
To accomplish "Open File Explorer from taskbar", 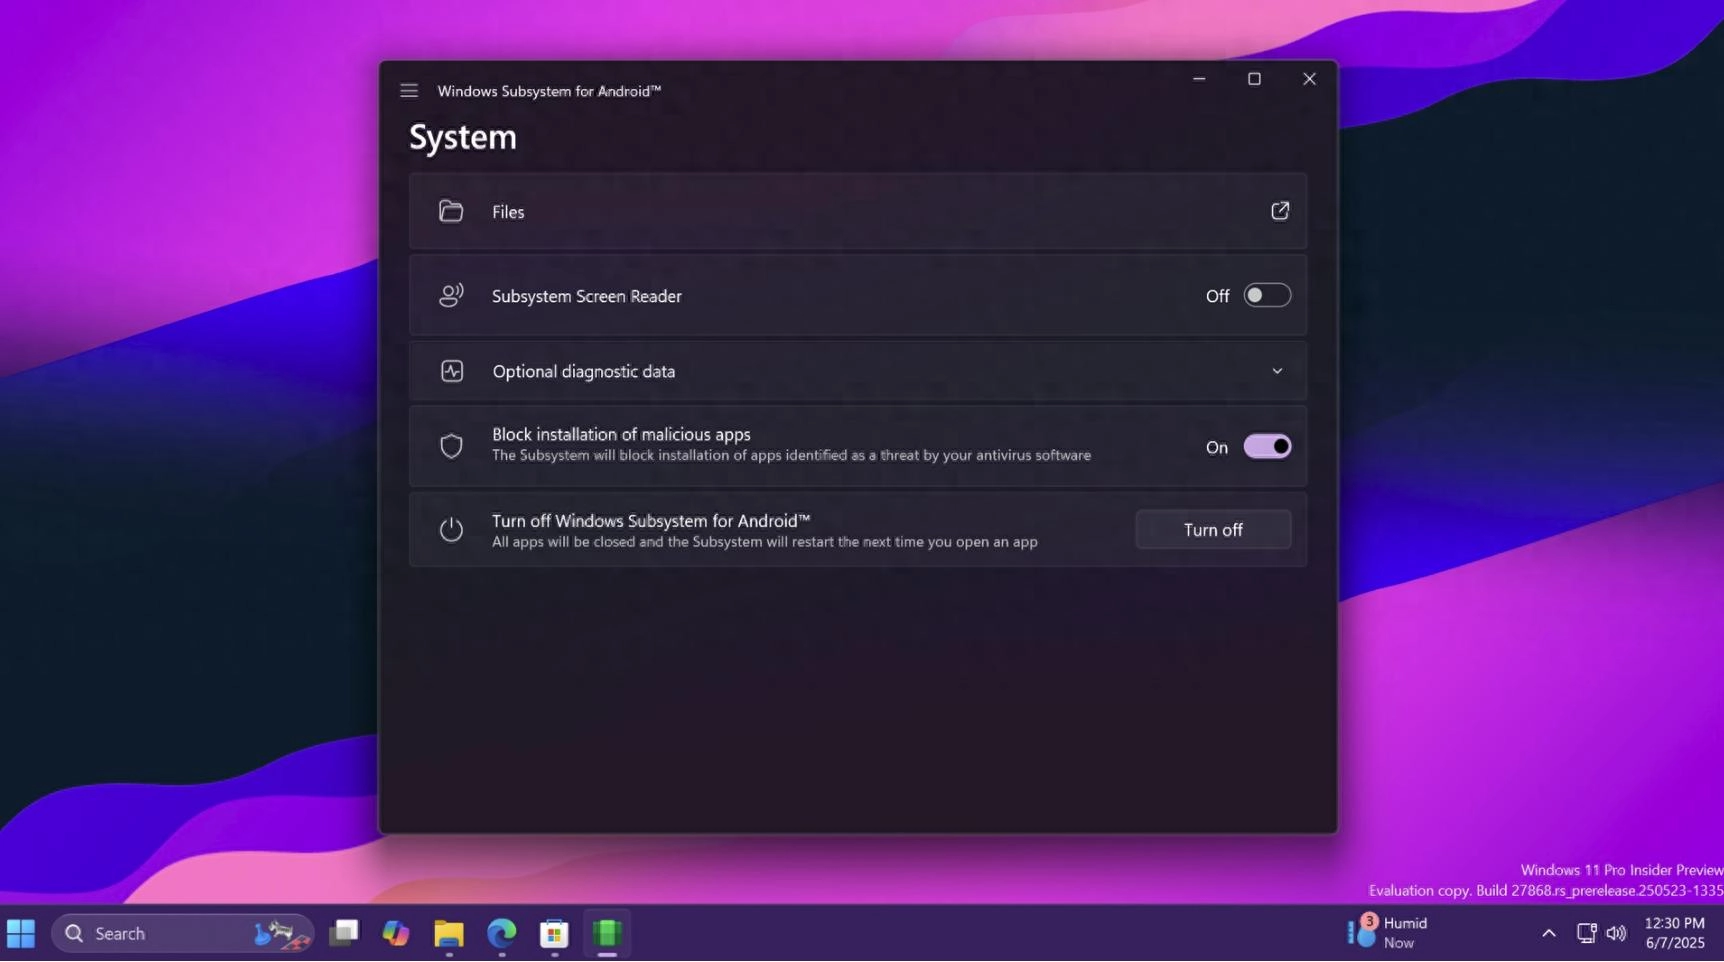I will pyautogui.click(x=449, y=933).
